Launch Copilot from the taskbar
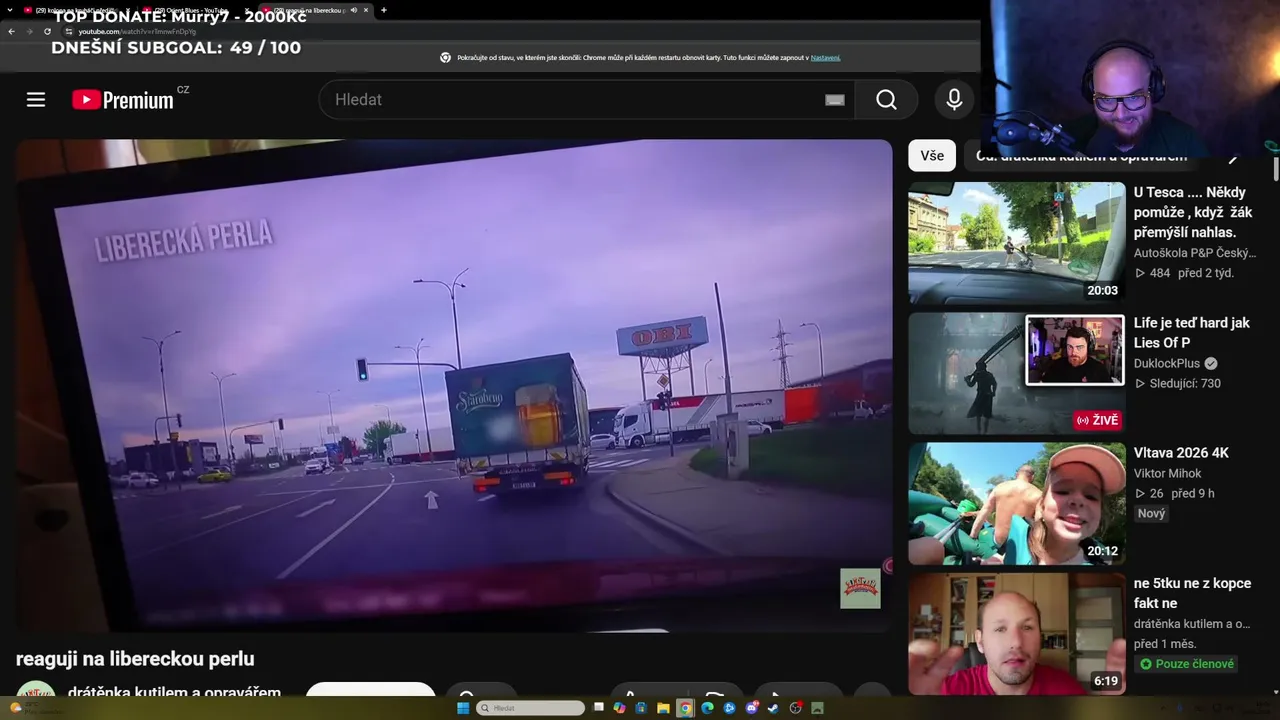The width and height of the screenshot is (1280, 720). 620,708
